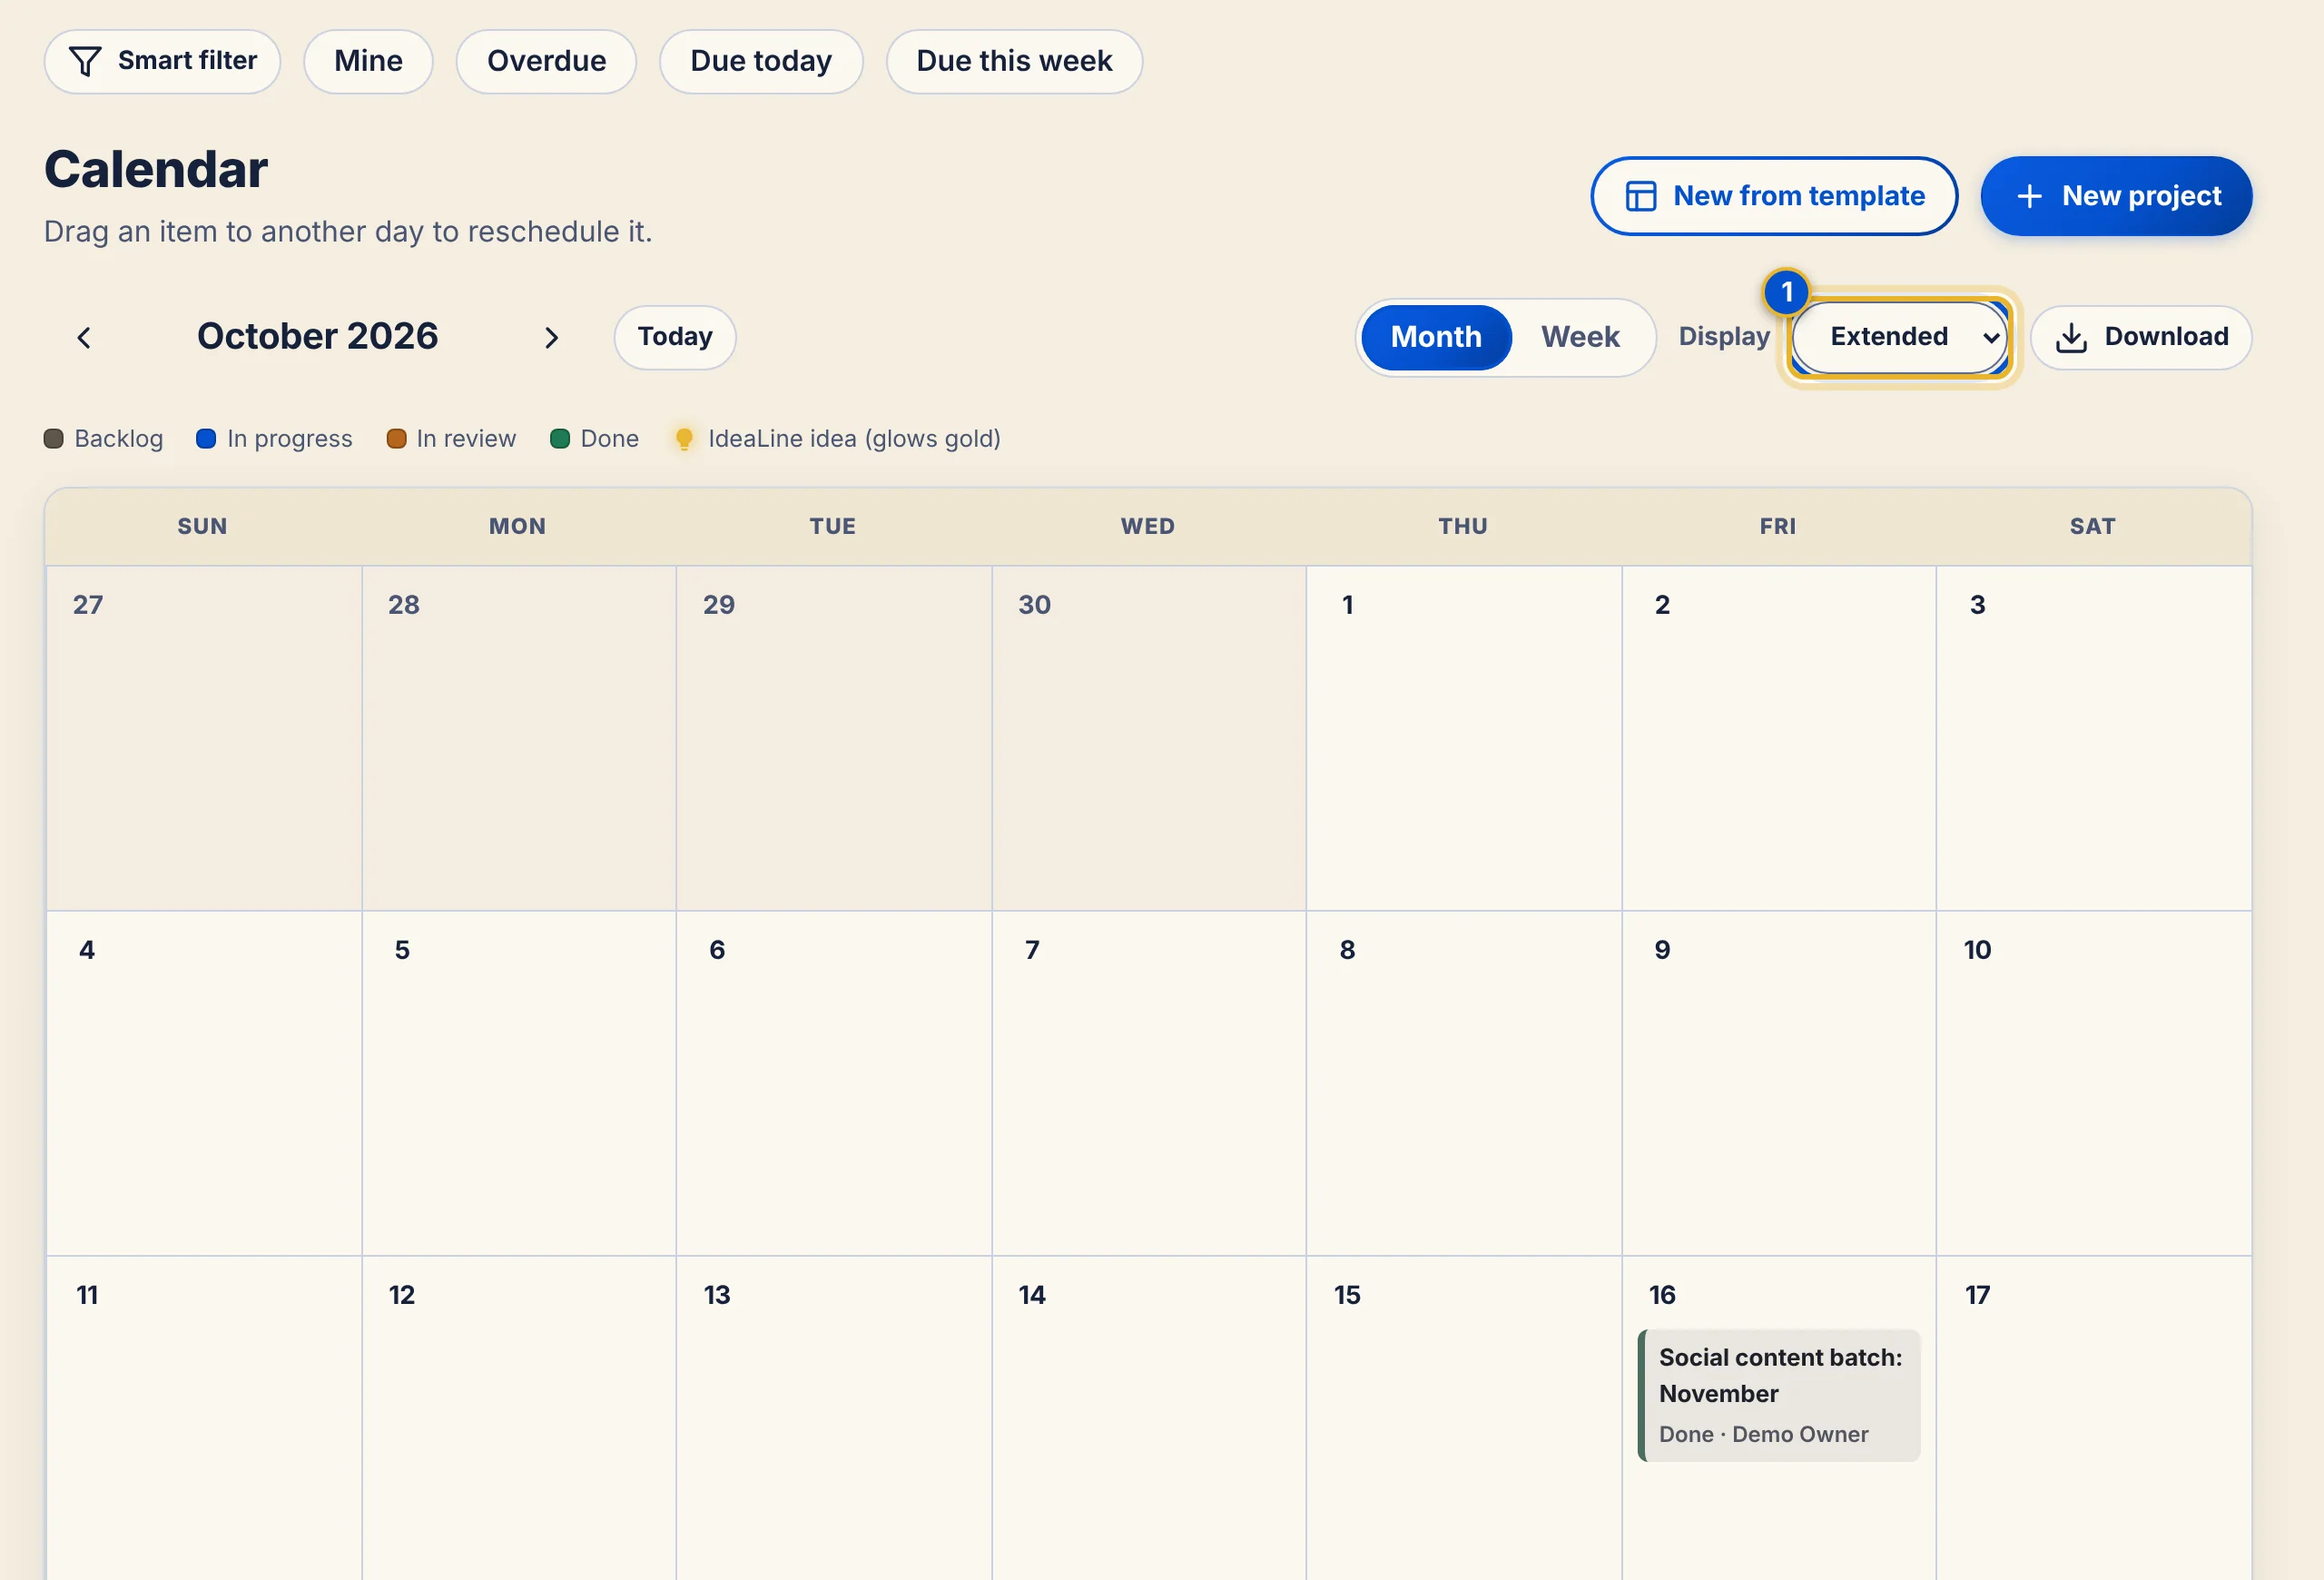Click the IdeaLine lightbulb legend icon
The width and height of the screenshot is (2324, 1580).
[x=684, y=438]
